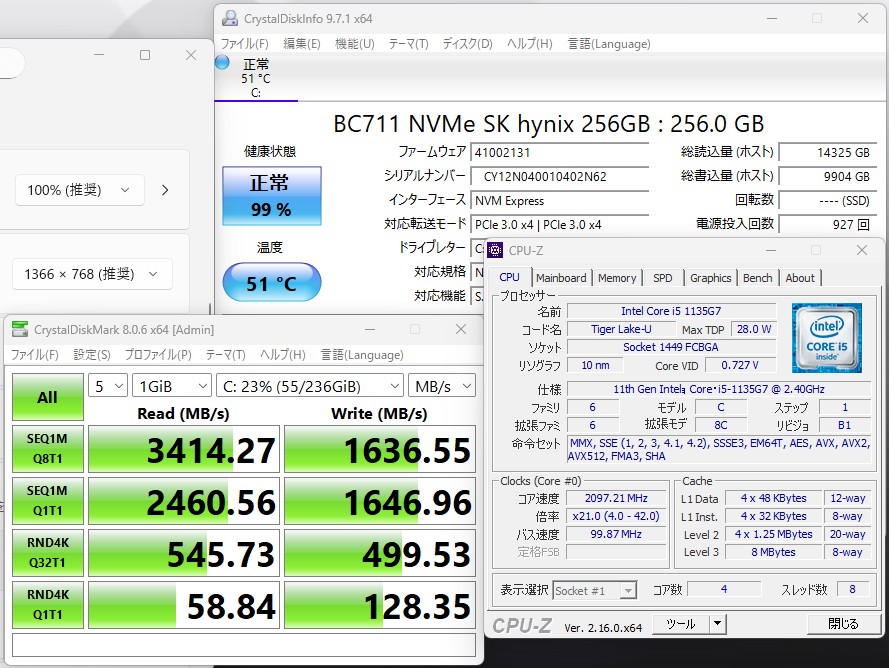Select the C: drive status indicator icon

pyautogui.click(x=222, y=63)
